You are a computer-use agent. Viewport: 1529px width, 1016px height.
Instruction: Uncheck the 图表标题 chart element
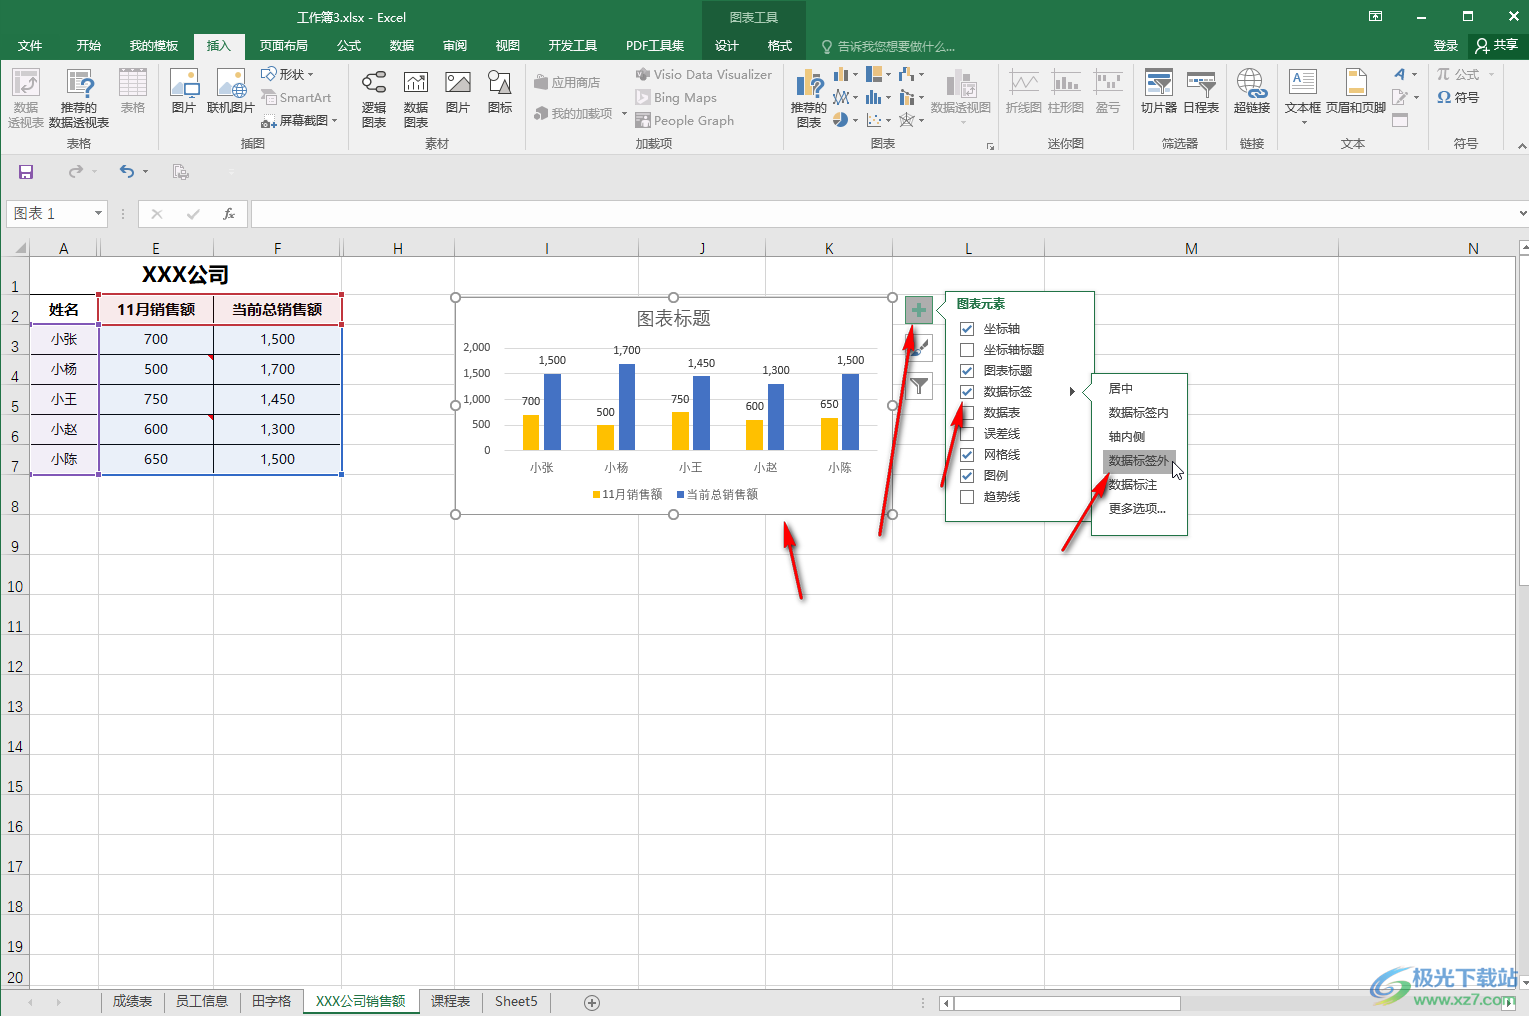click(967, 370)
